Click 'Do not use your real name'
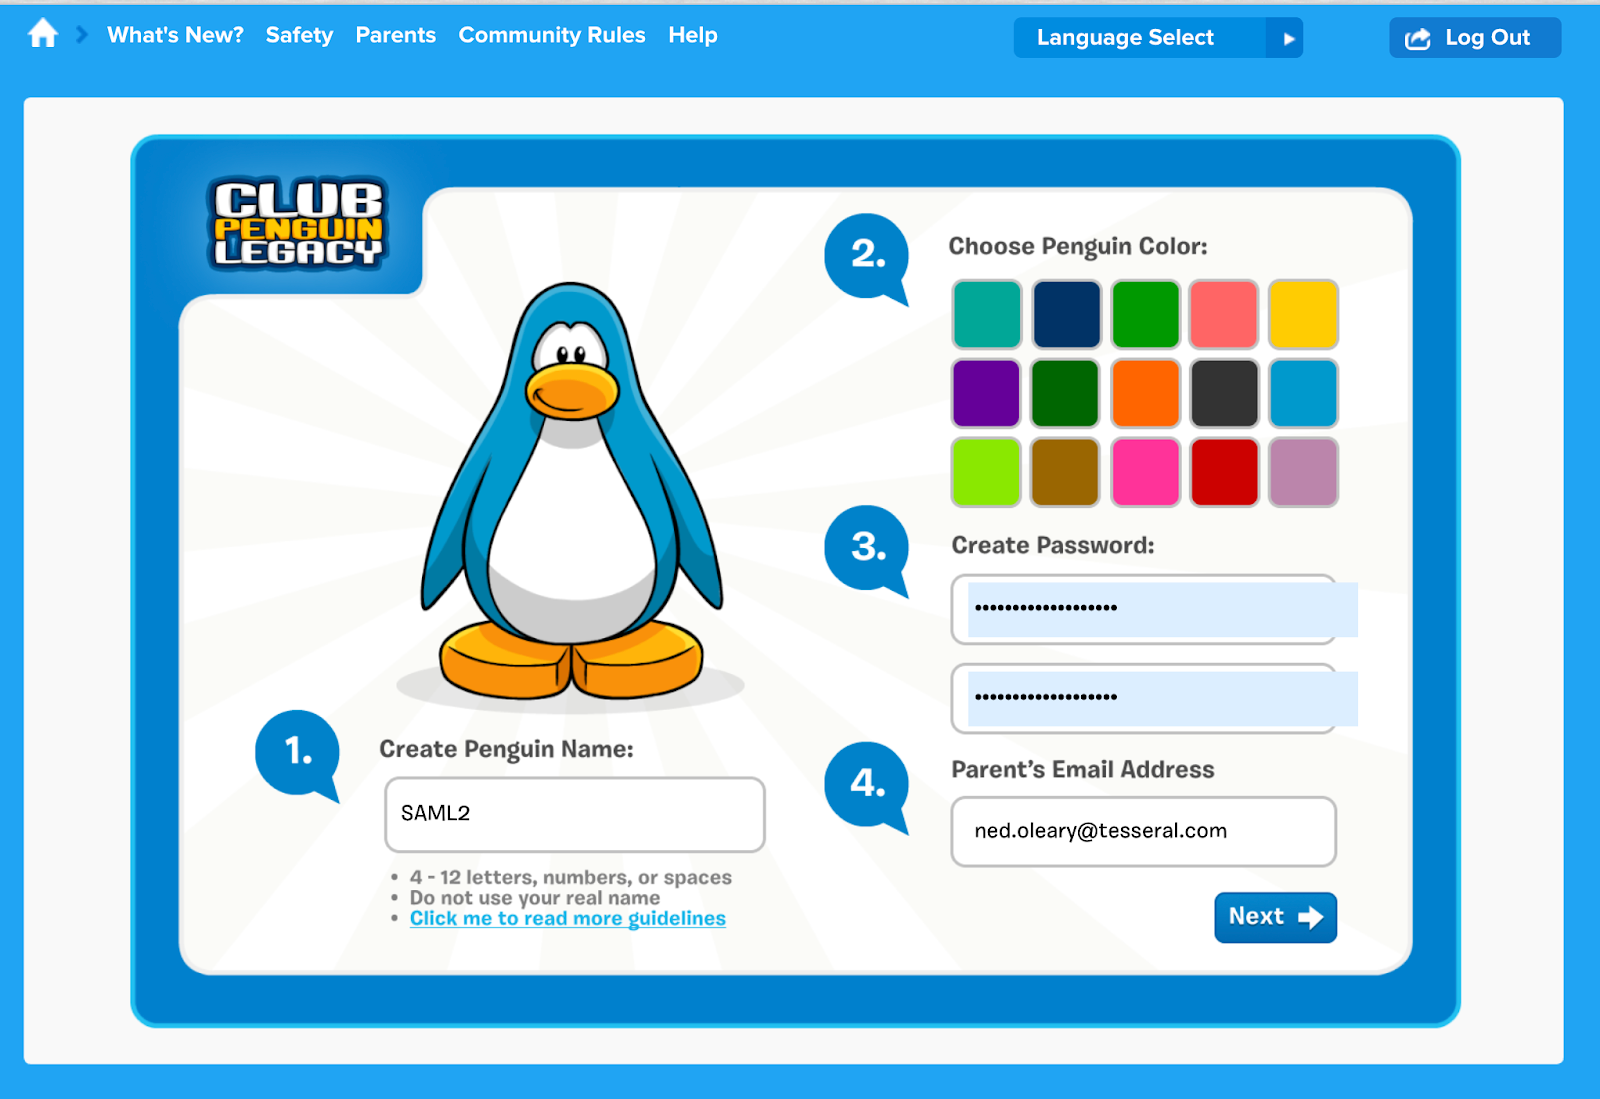Image resolution: width=1600 pixels, height=1099 pixels. click(x=535, y=898)
